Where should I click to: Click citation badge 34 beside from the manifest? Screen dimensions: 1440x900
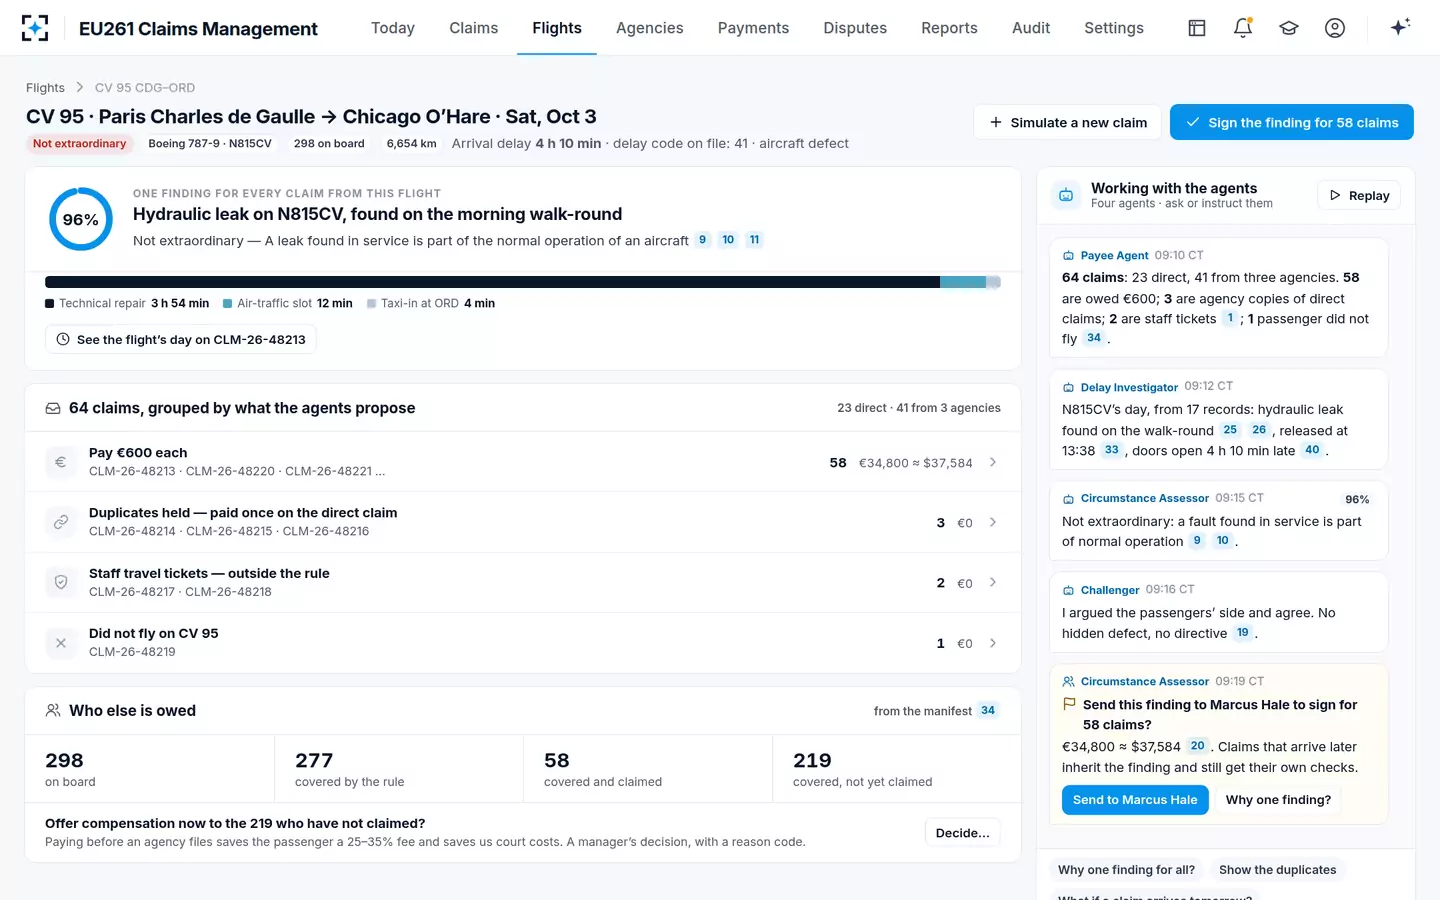click(988, 710)
